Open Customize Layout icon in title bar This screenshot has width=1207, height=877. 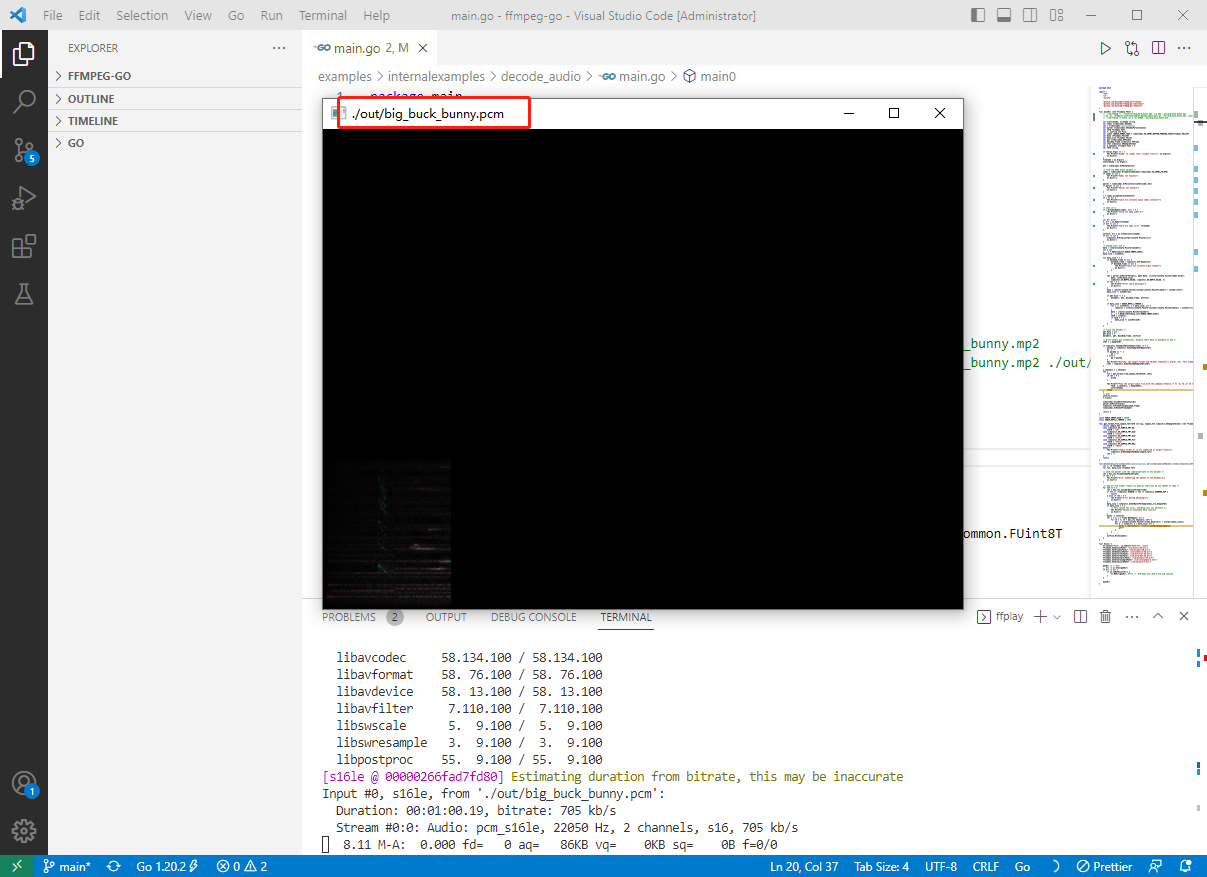point(1054,15)
